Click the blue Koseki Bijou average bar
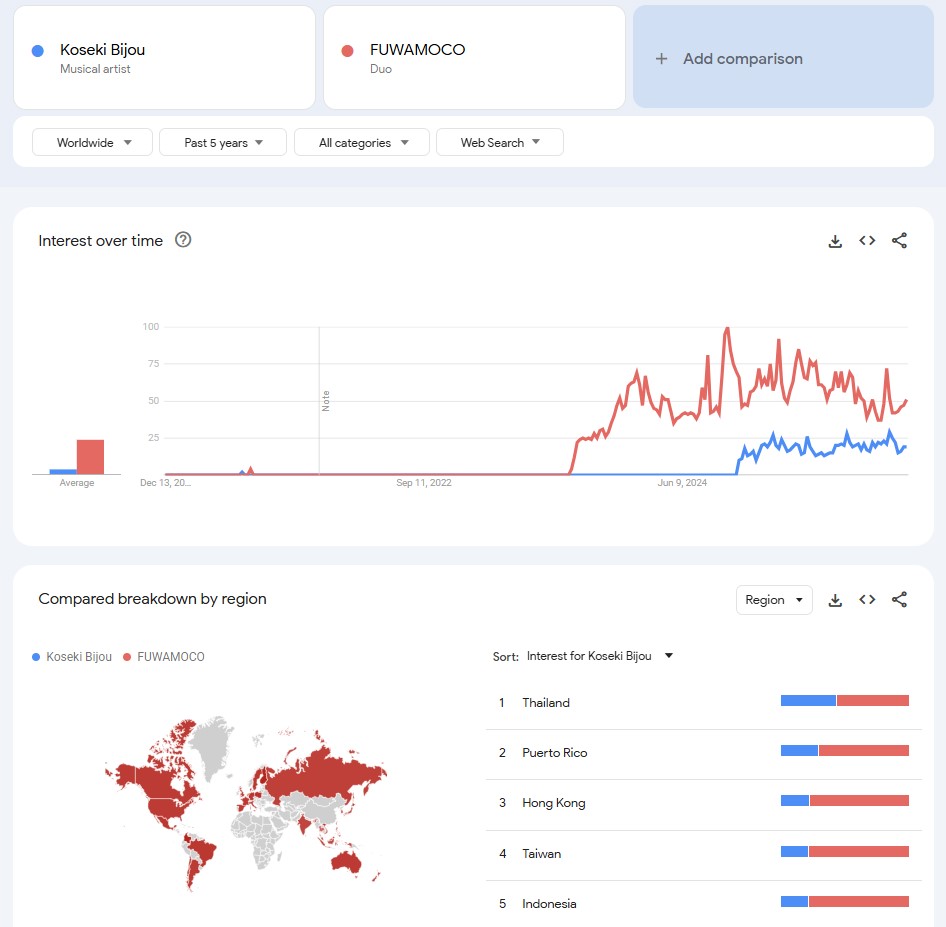 63,472
